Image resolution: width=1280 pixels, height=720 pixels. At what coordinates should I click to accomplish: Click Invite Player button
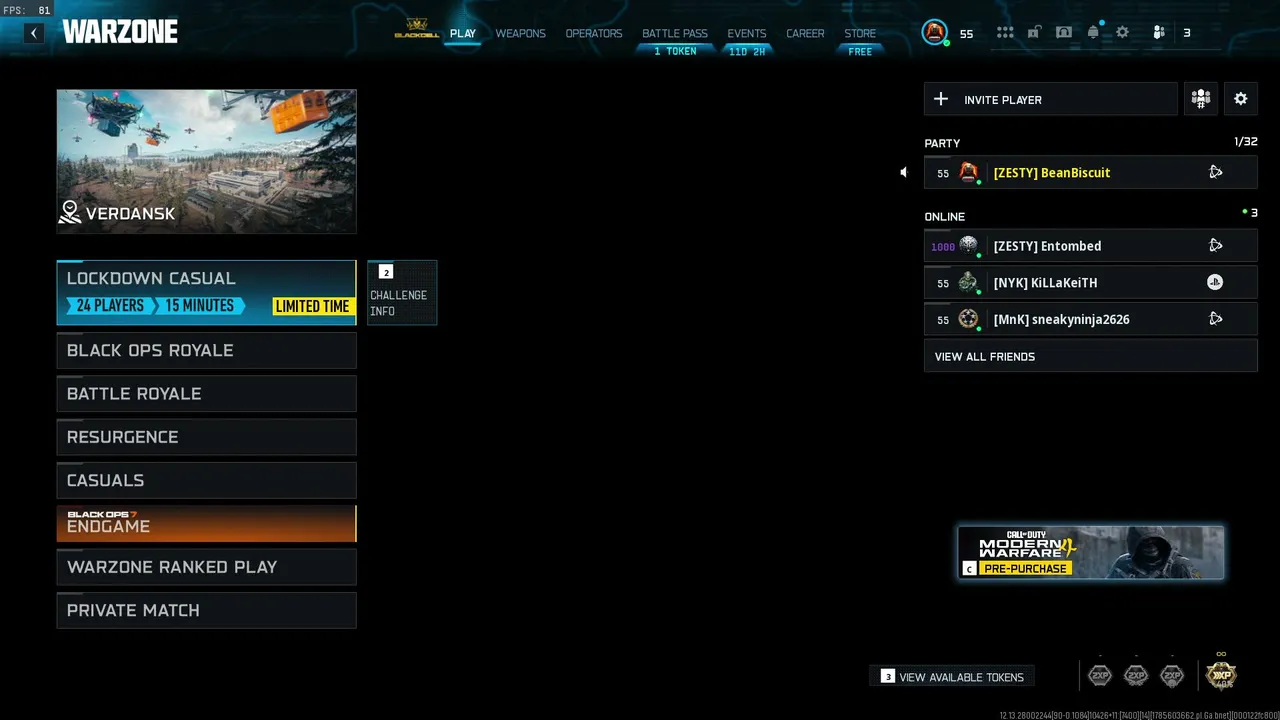1051,99
